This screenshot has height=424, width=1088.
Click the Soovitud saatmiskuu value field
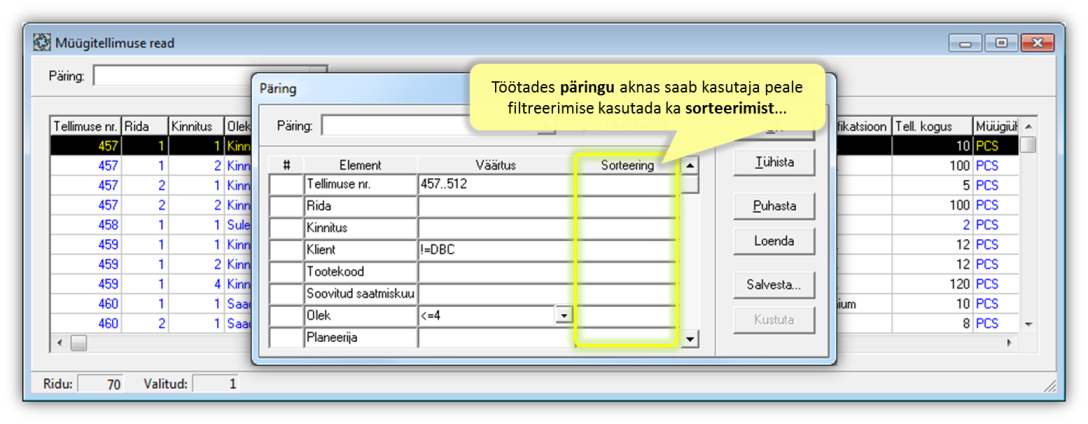click(x=498, y=294)
